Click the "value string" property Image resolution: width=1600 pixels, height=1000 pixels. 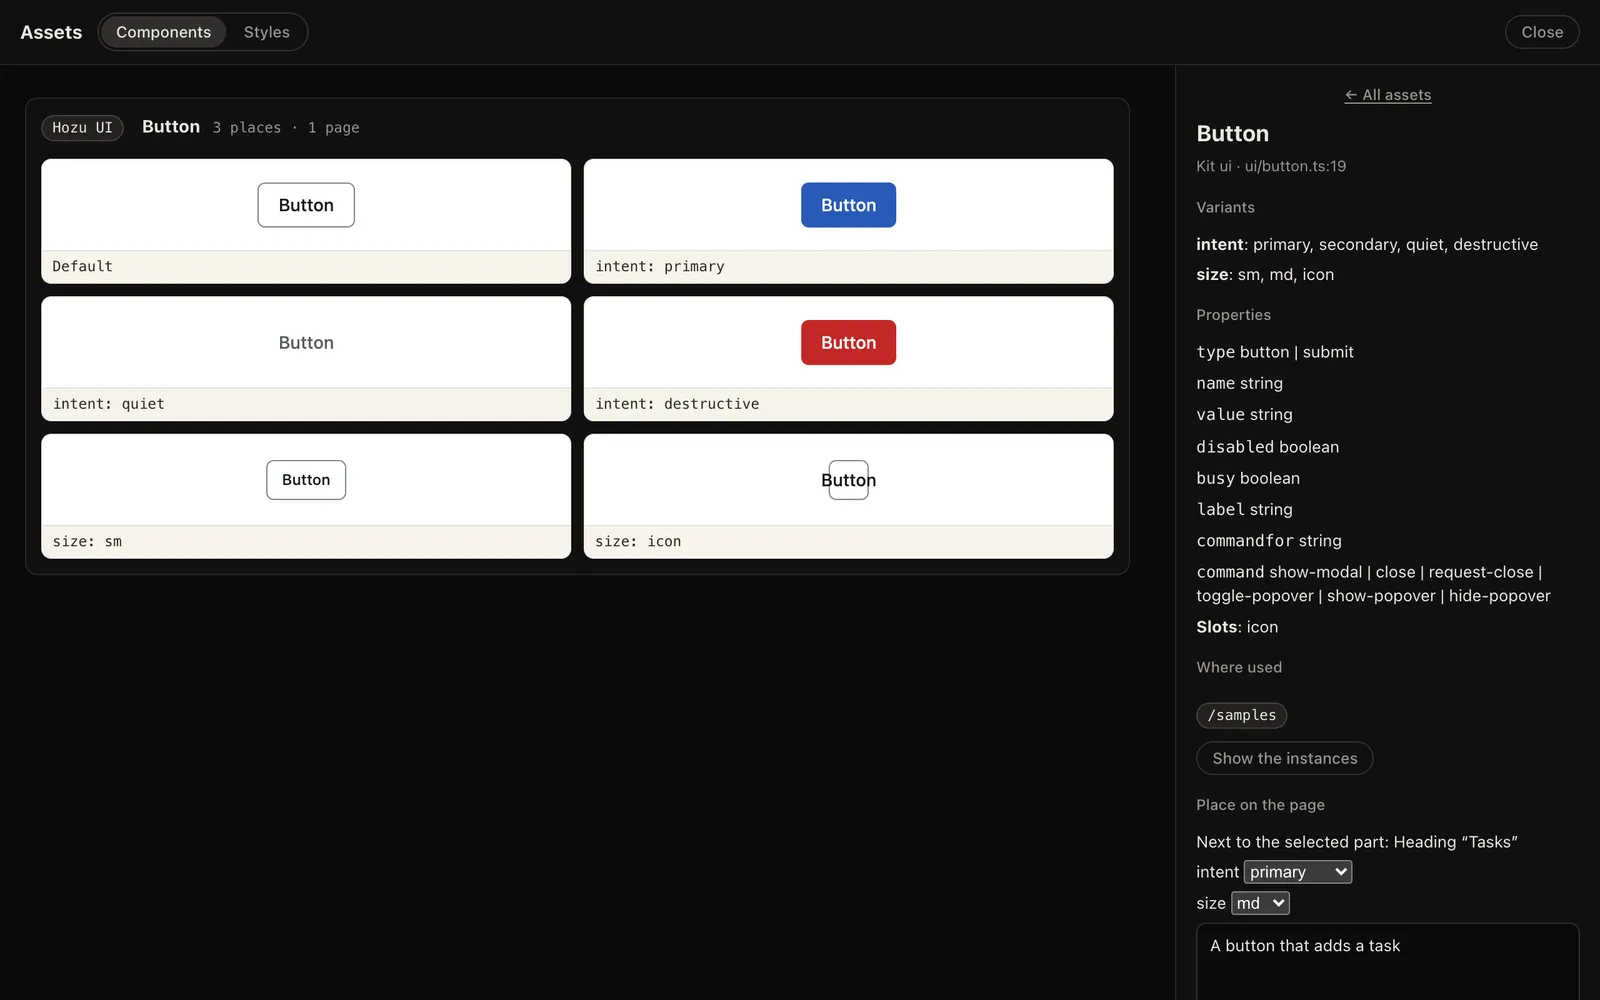tap(1244, 415)
